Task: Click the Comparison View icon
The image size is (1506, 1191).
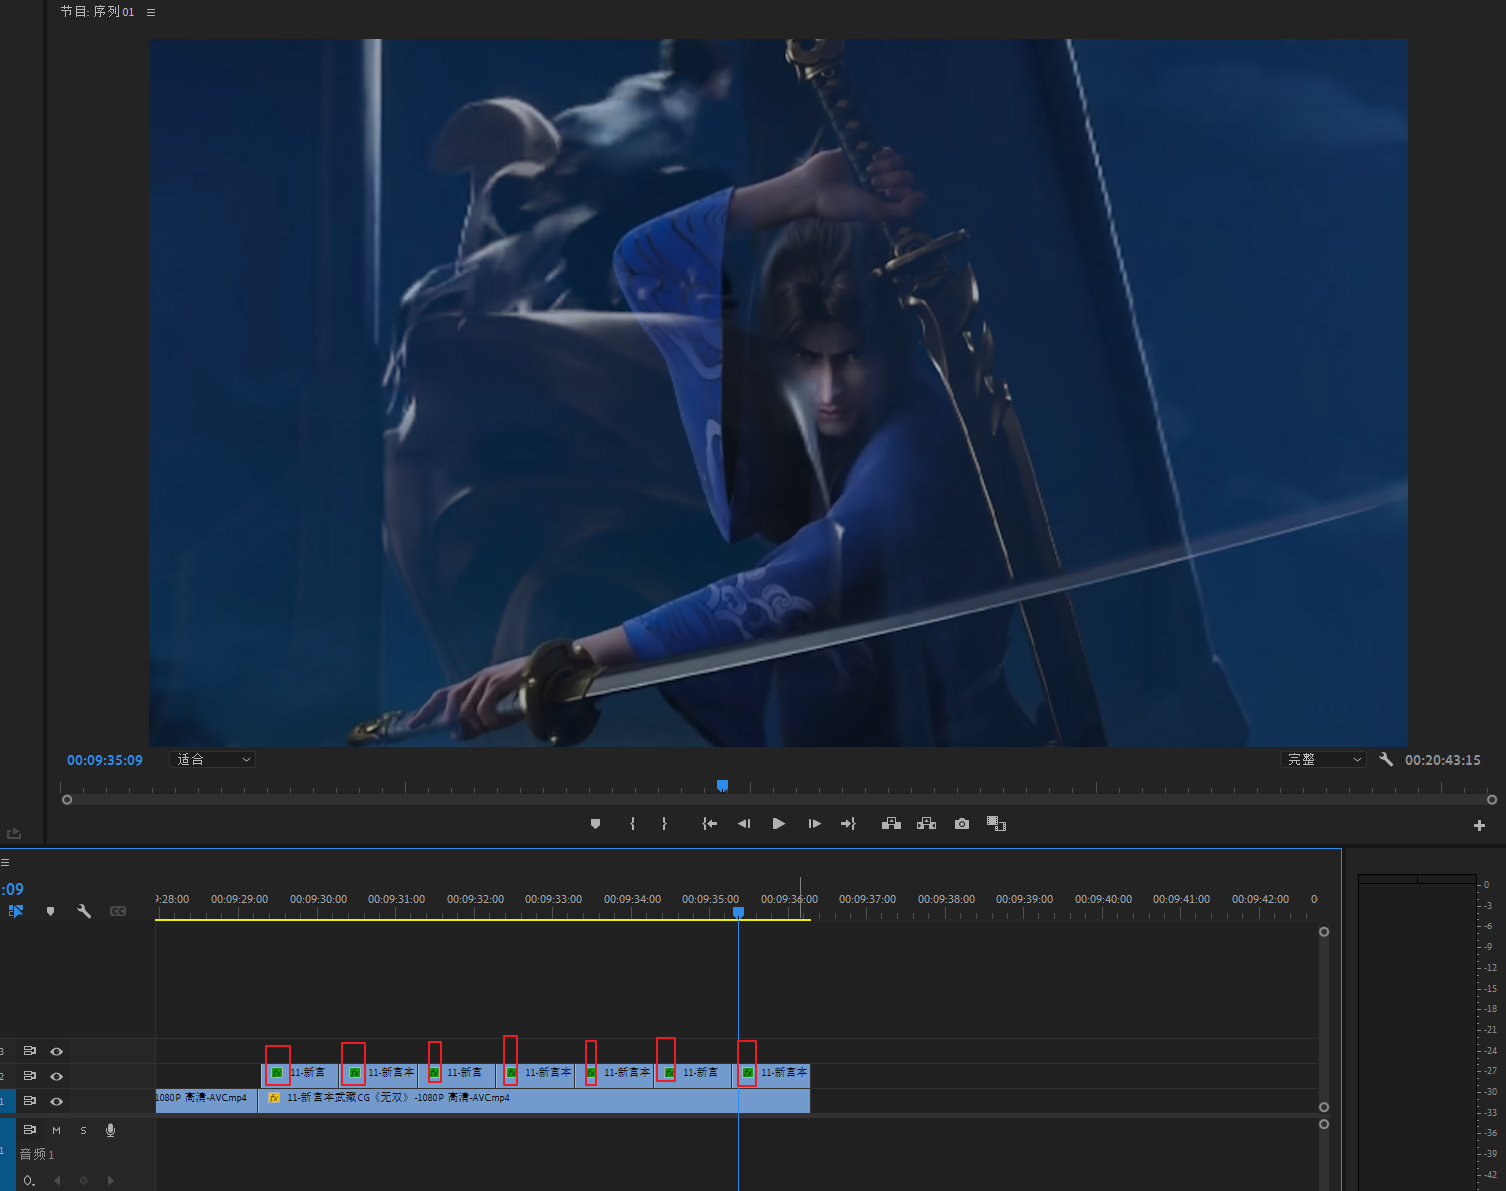Action: (996, 824)
